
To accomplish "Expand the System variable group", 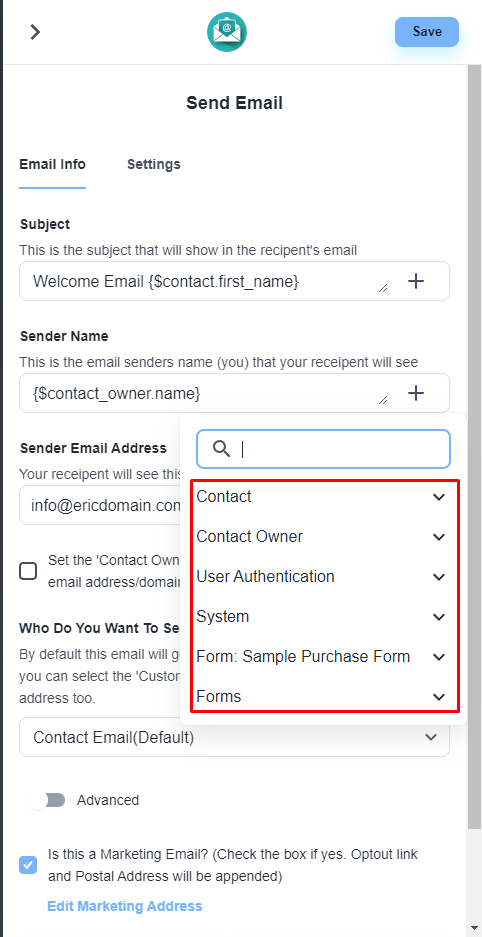I will [x=321, y=617].
